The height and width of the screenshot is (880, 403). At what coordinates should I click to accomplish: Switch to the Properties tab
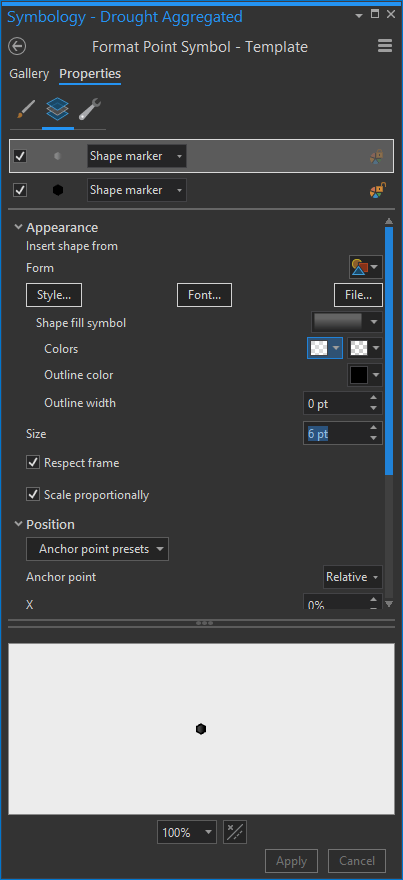(90, 74)
